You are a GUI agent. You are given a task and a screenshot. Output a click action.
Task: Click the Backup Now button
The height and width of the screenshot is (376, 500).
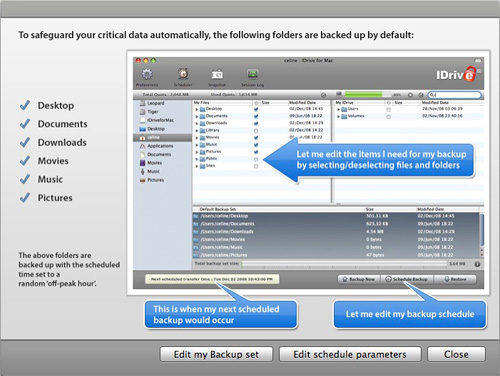(359, 279)
